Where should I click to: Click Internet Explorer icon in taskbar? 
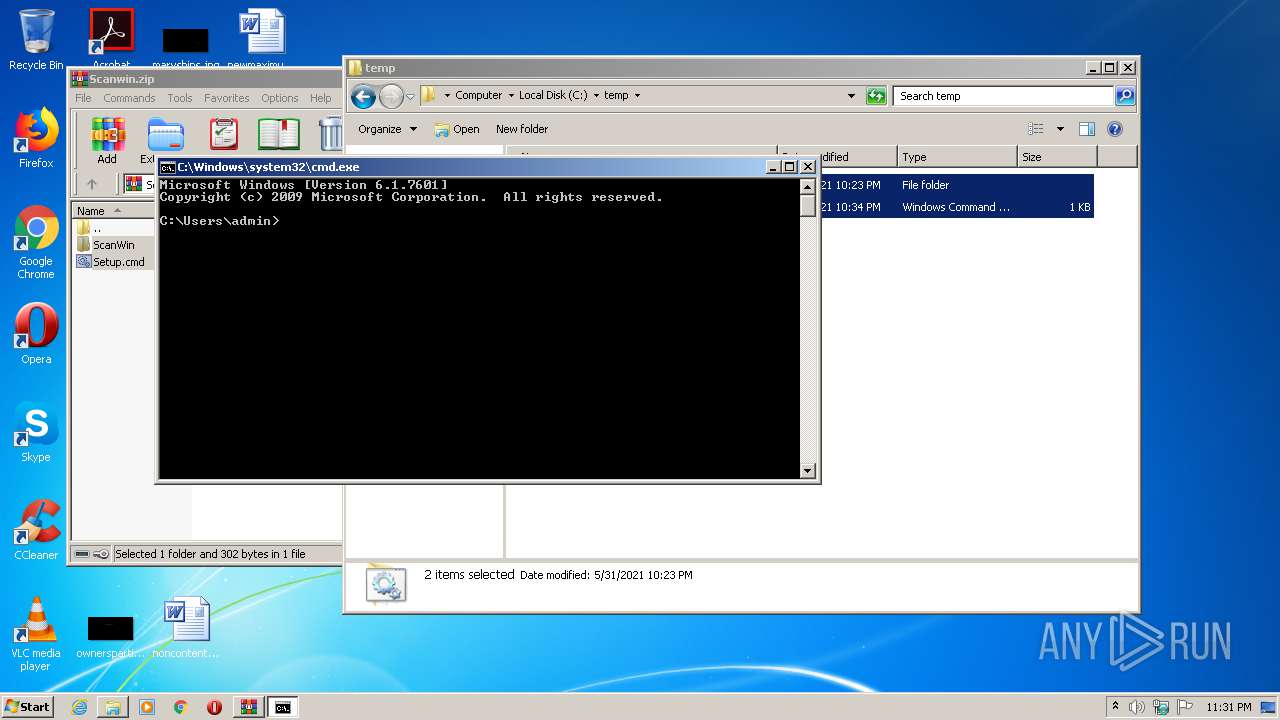tap(79, 707)
